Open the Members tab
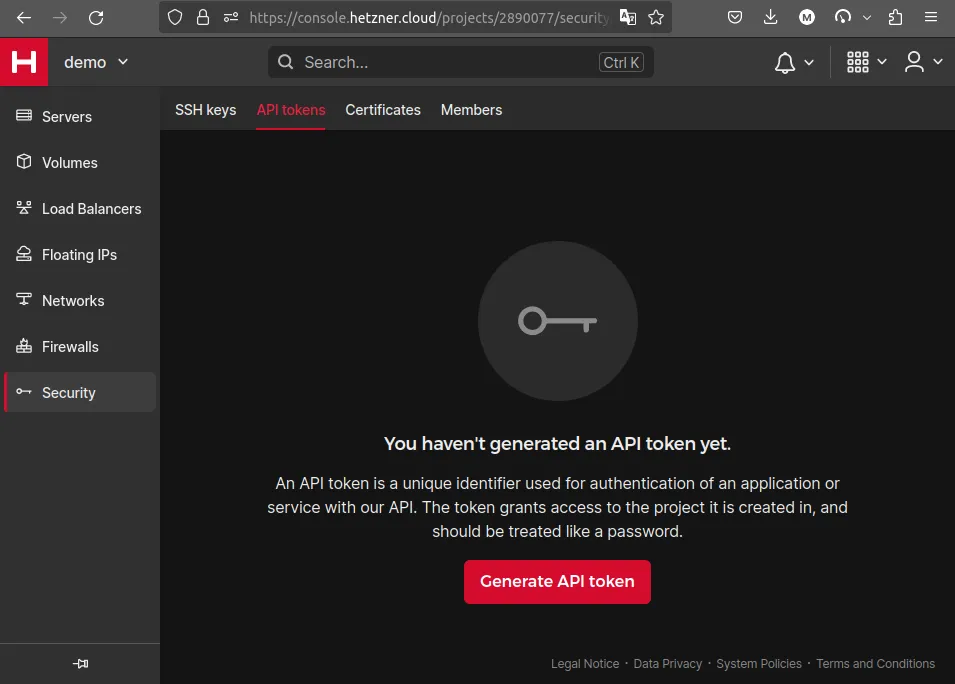 point(471,110)
